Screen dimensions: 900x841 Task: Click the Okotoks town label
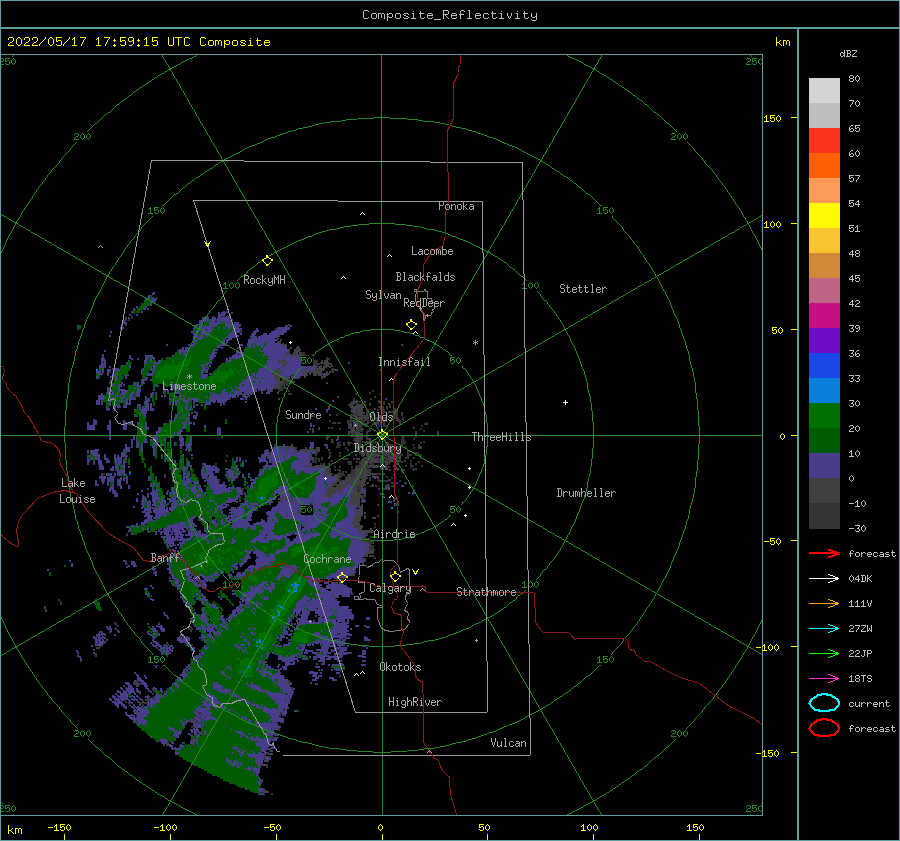(400, 667)
